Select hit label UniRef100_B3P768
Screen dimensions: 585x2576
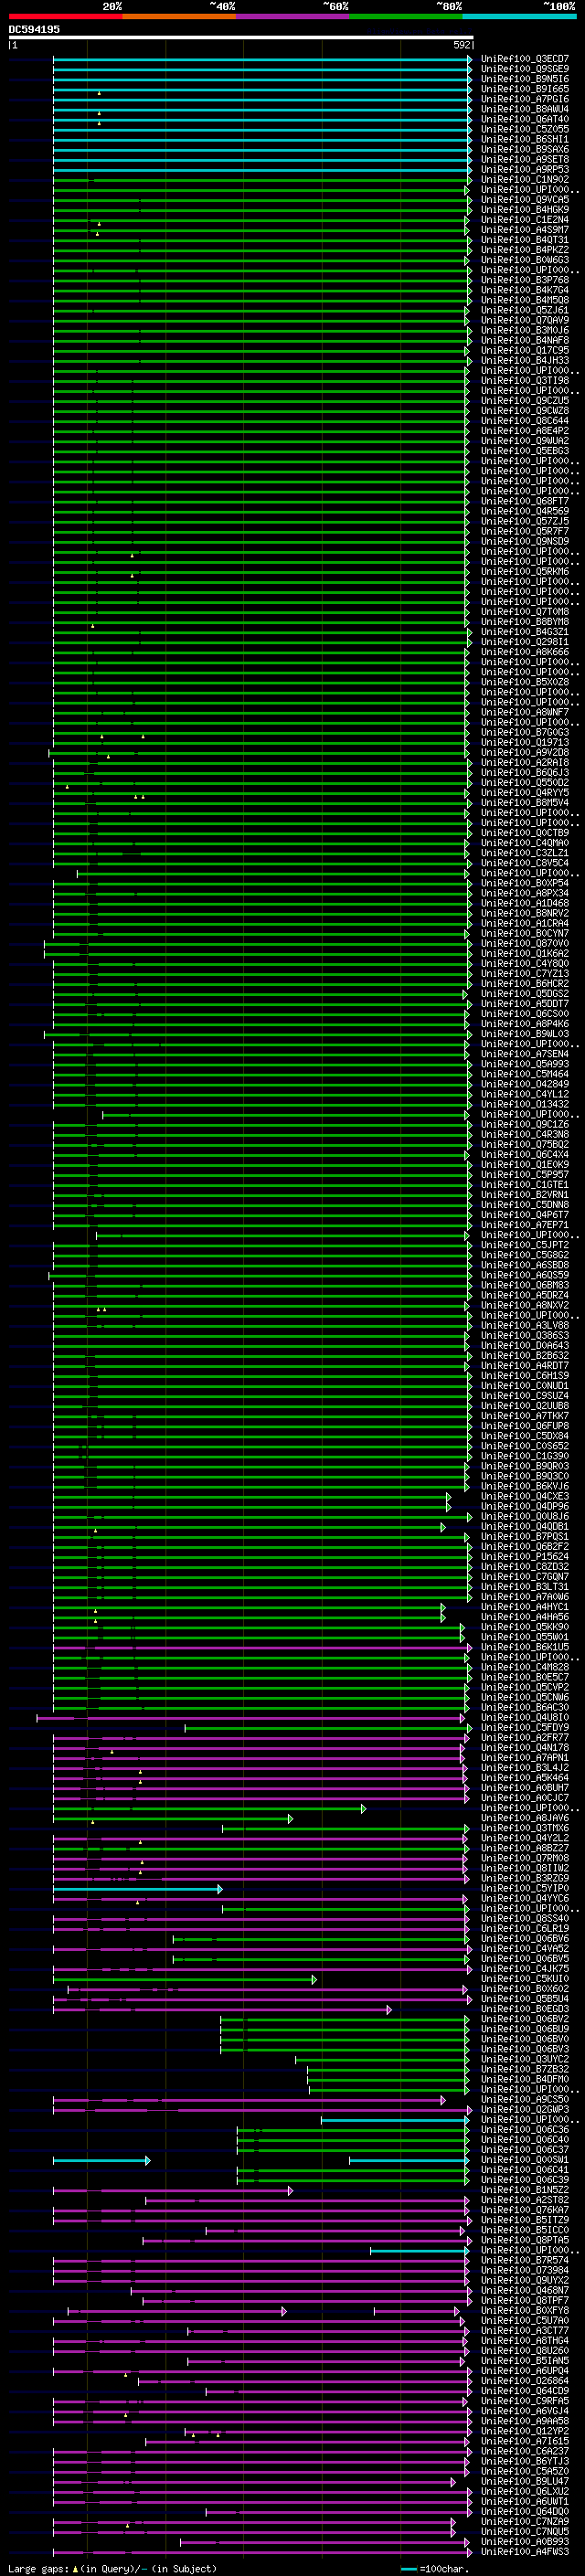coord(525,280)
